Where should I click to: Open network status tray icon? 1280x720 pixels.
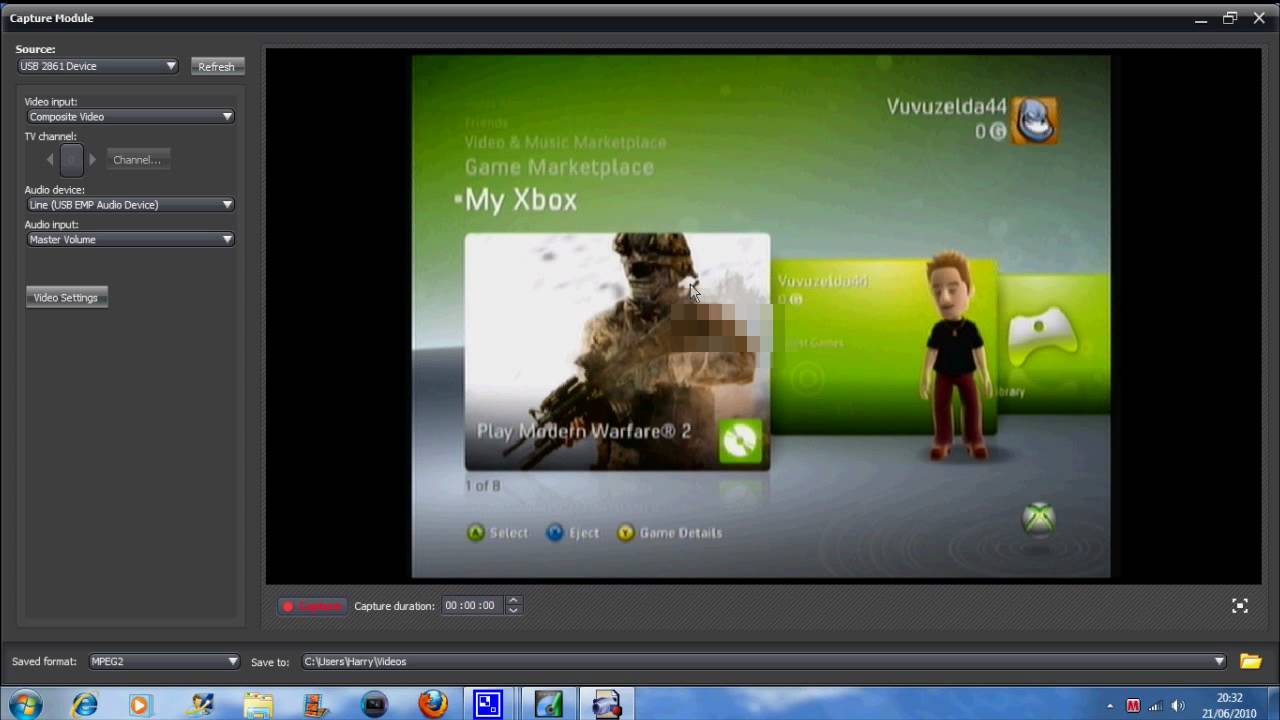pyautogui.click(x=1155, y=706)
